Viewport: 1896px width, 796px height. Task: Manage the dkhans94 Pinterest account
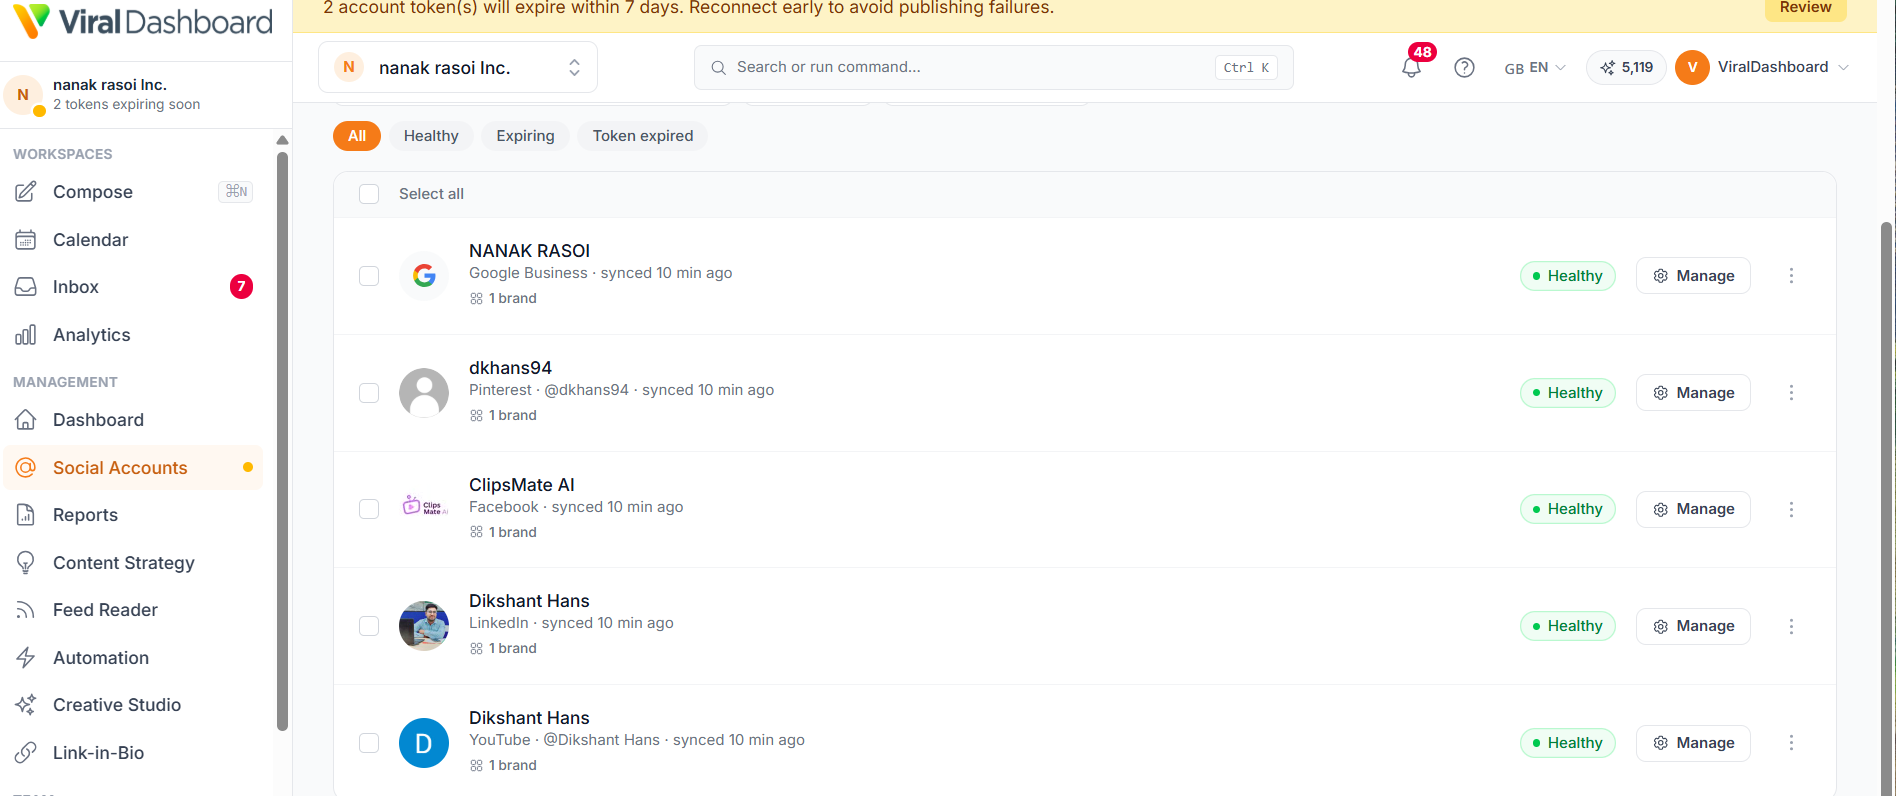[x=1693, y=393]
